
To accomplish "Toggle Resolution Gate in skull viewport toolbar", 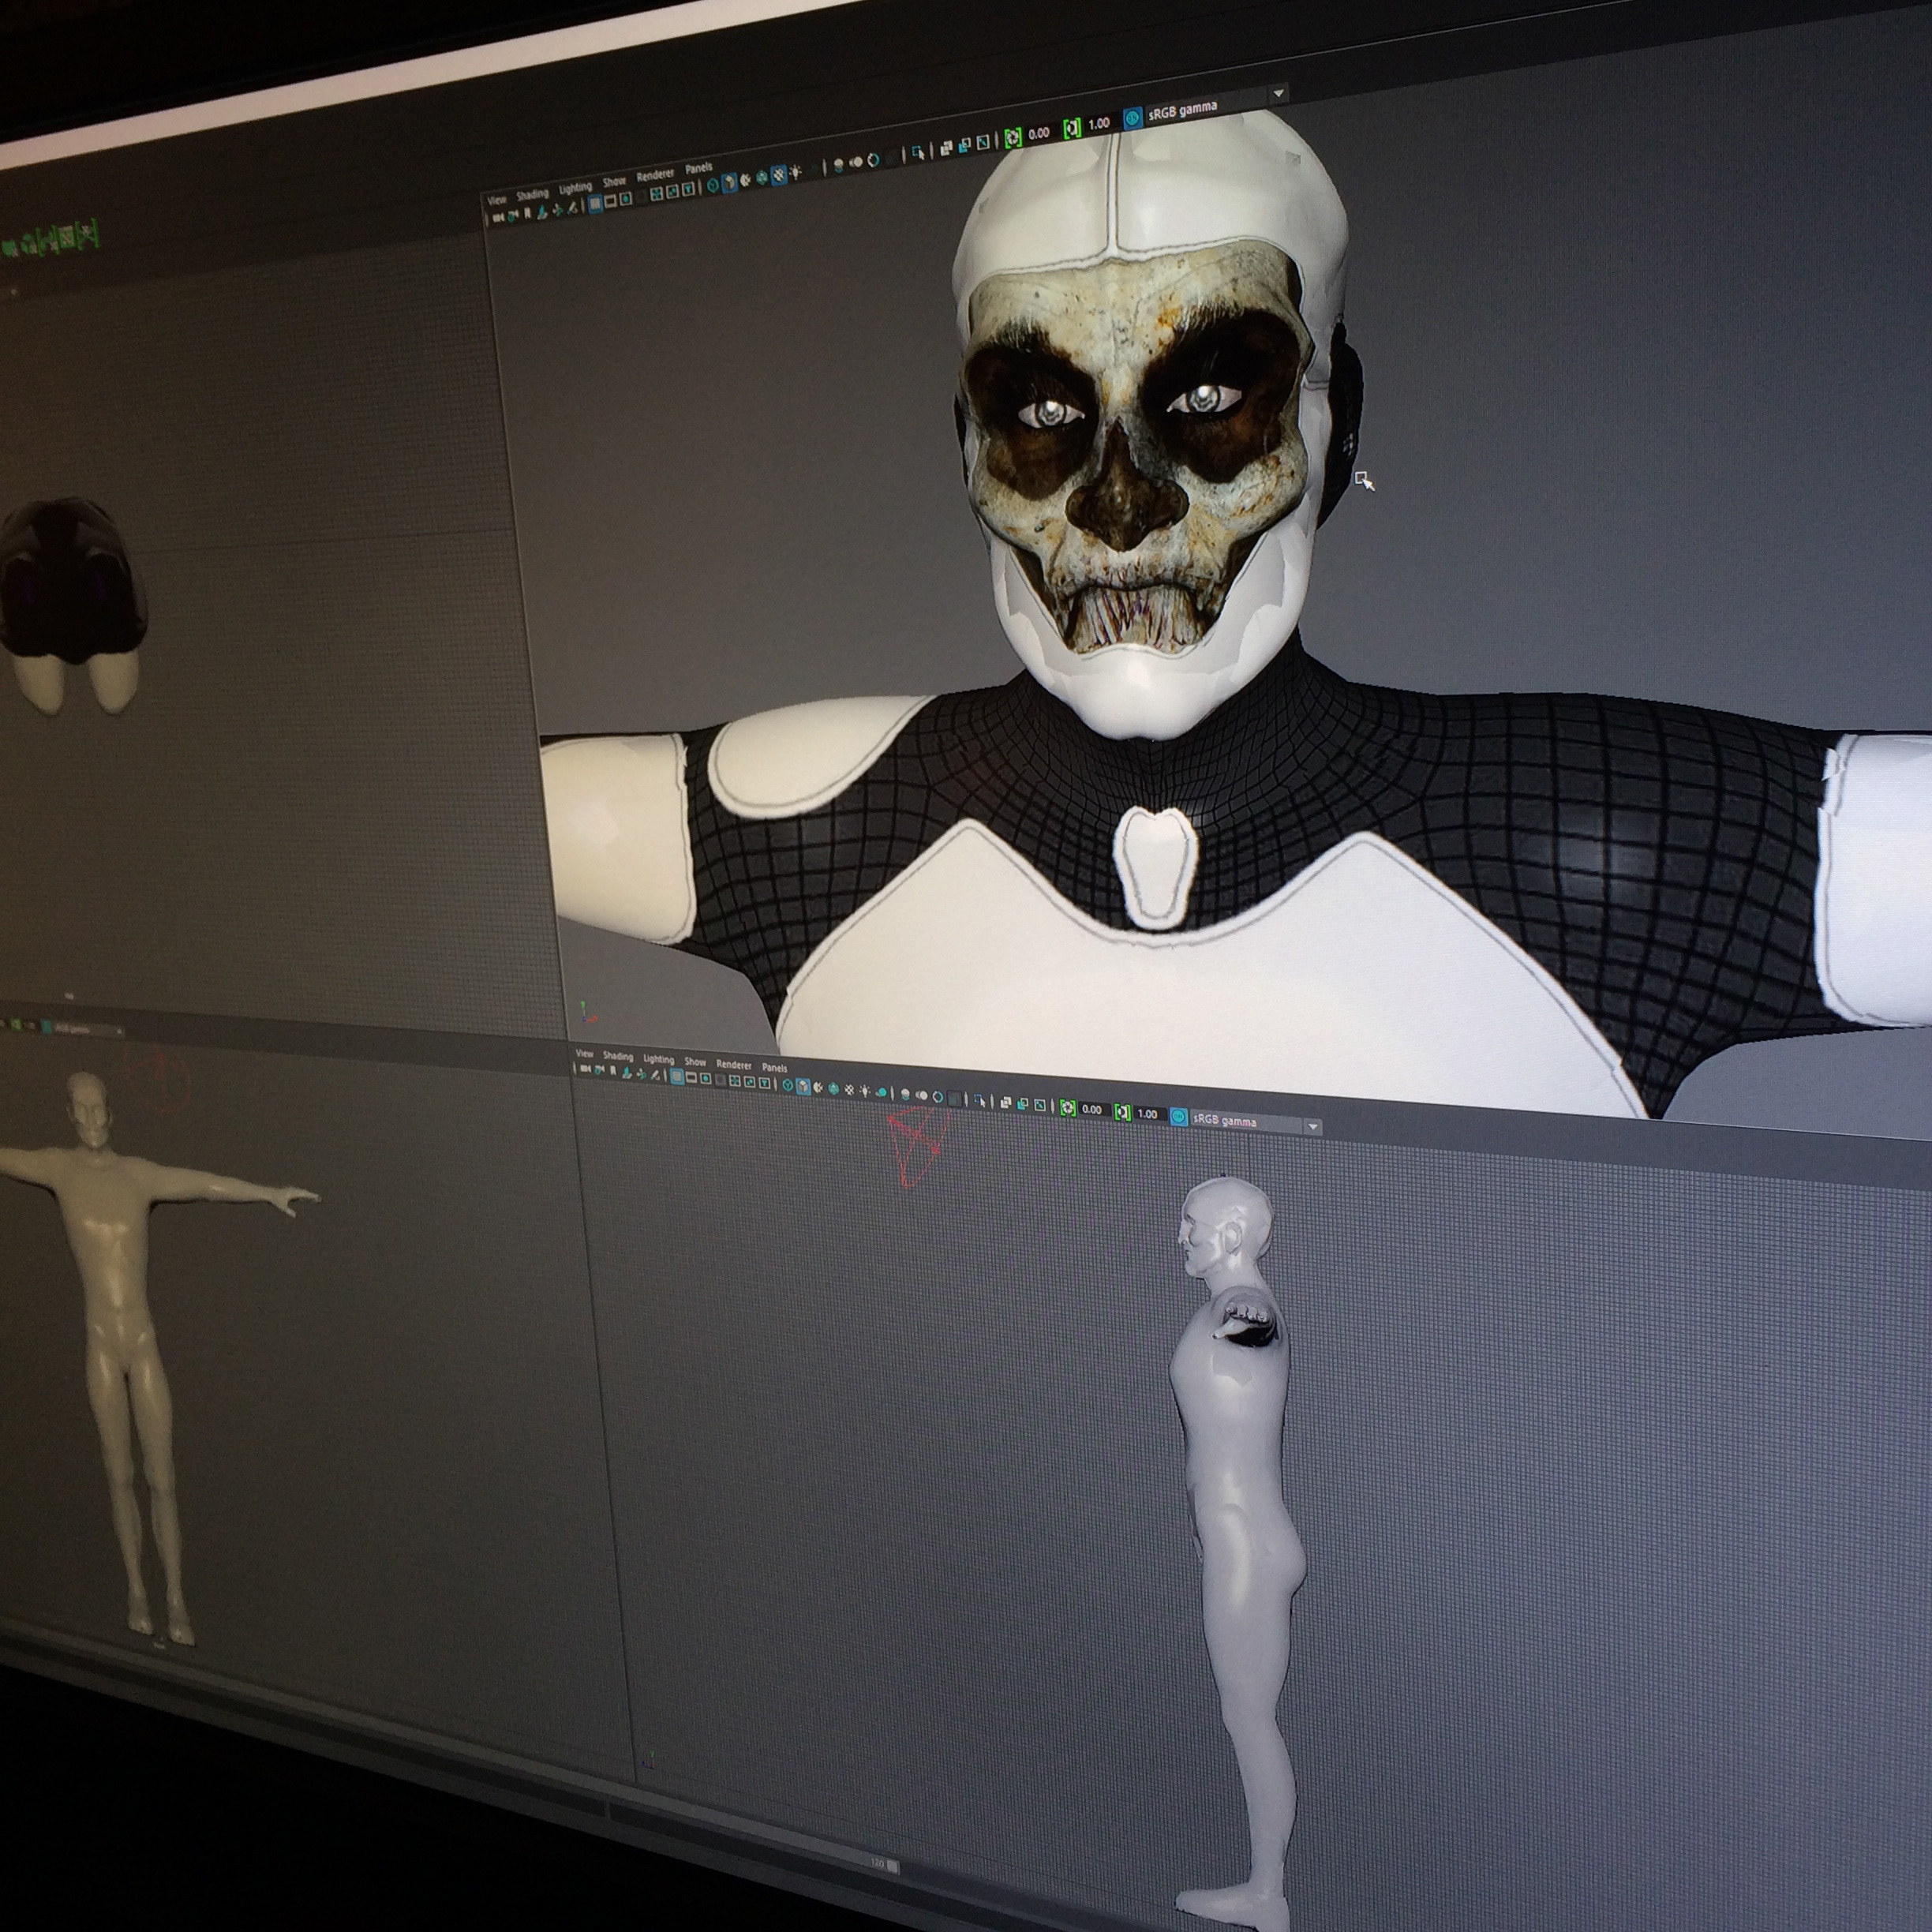I will [626, 199].
